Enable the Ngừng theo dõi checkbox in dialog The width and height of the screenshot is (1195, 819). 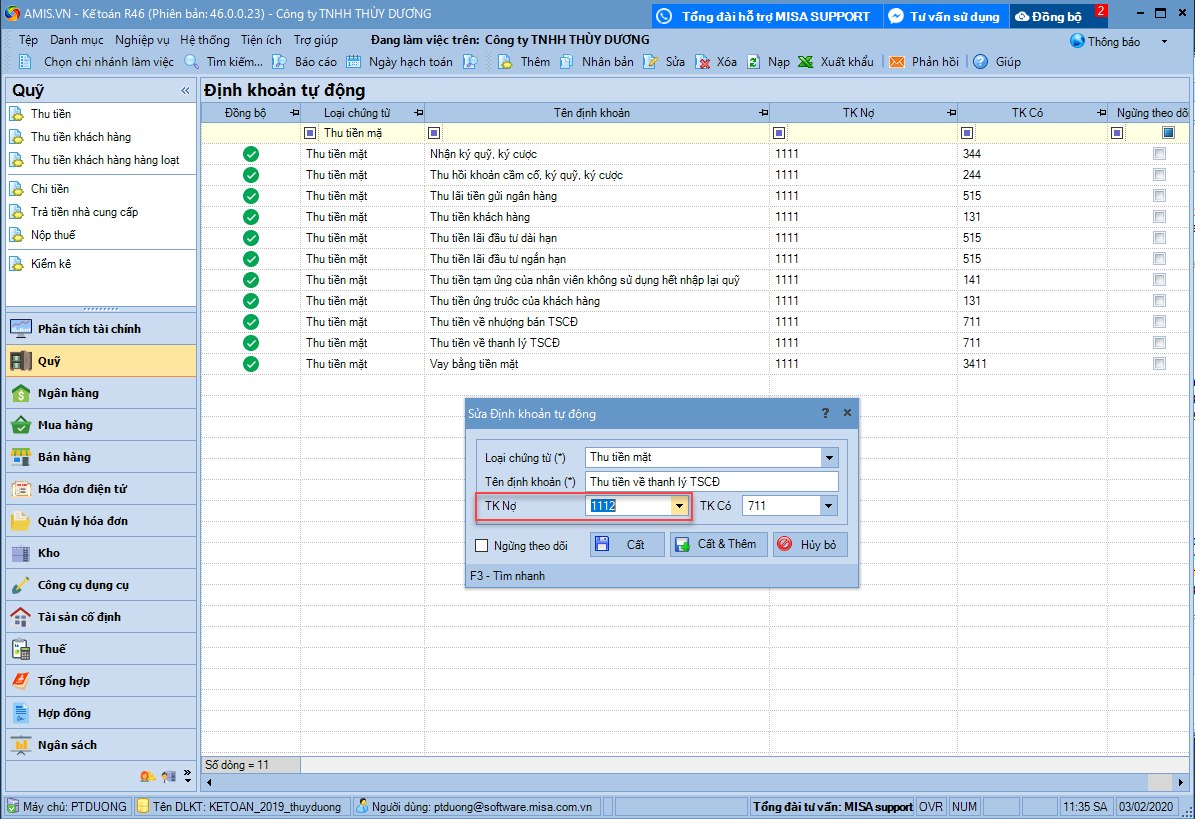pyautogui.click(x=482, y=546)
